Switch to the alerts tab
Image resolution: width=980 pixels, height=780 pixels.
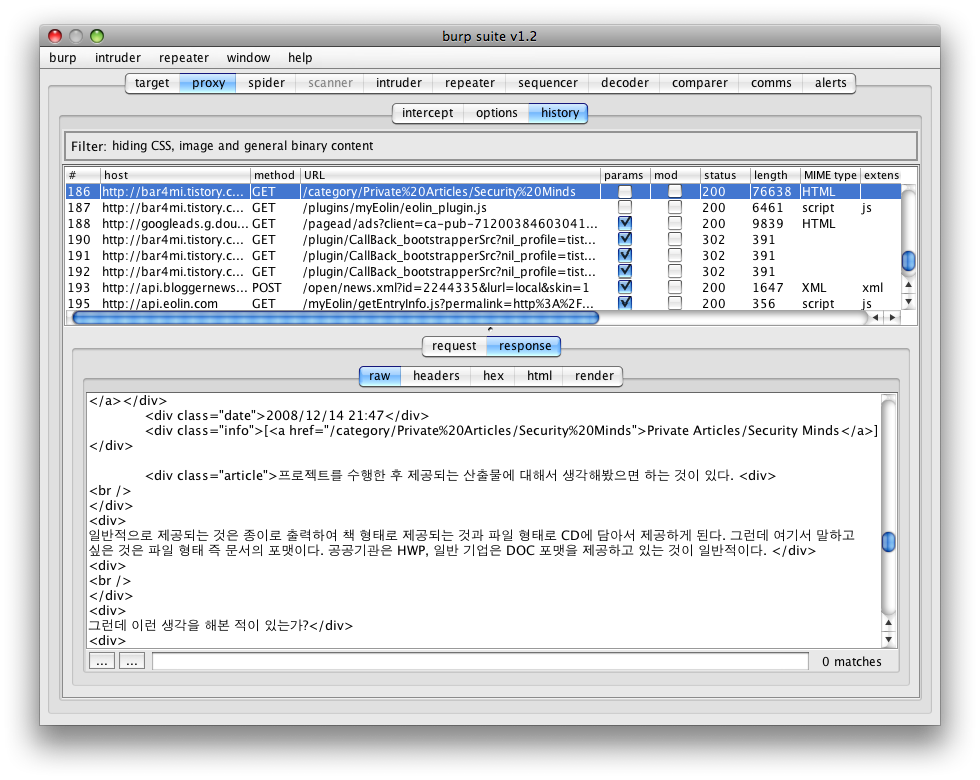pos(830,82)
